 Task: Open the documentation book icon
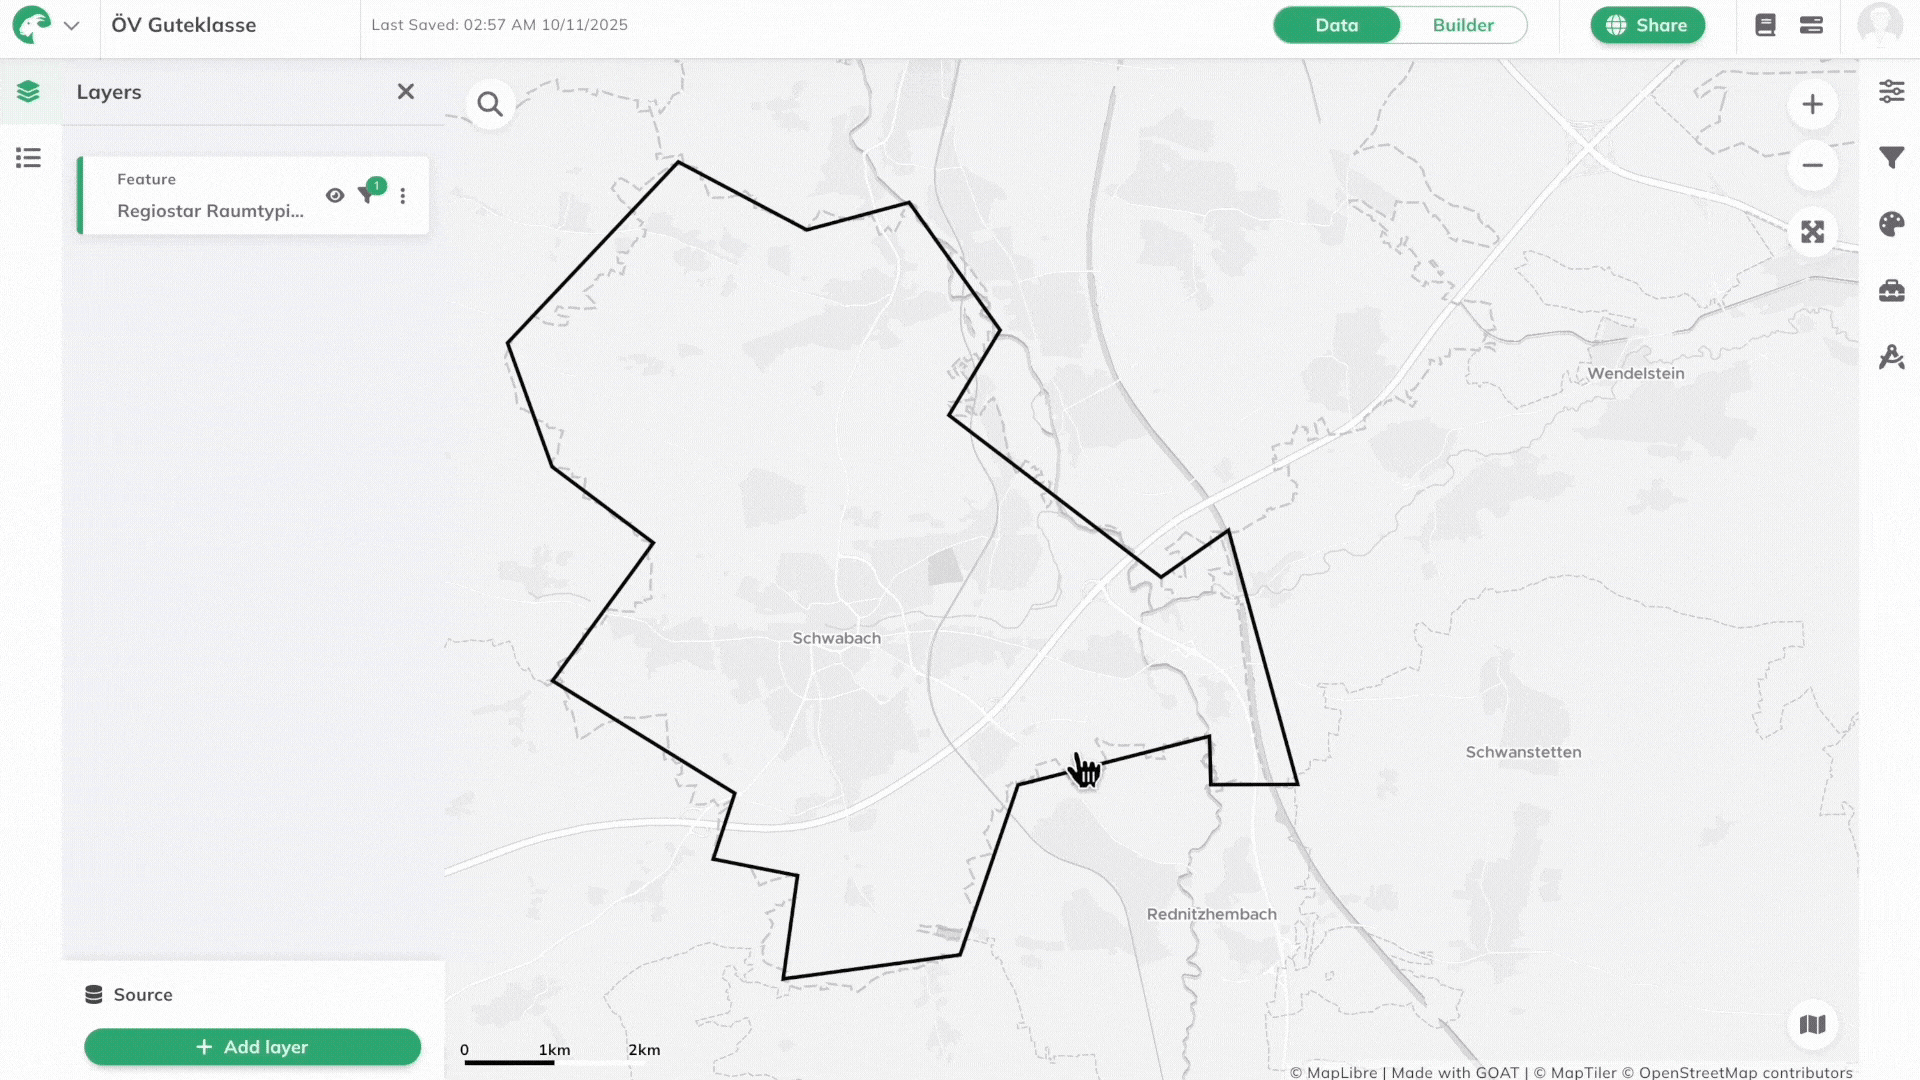pyautogui.click(x=1764, y=25)
